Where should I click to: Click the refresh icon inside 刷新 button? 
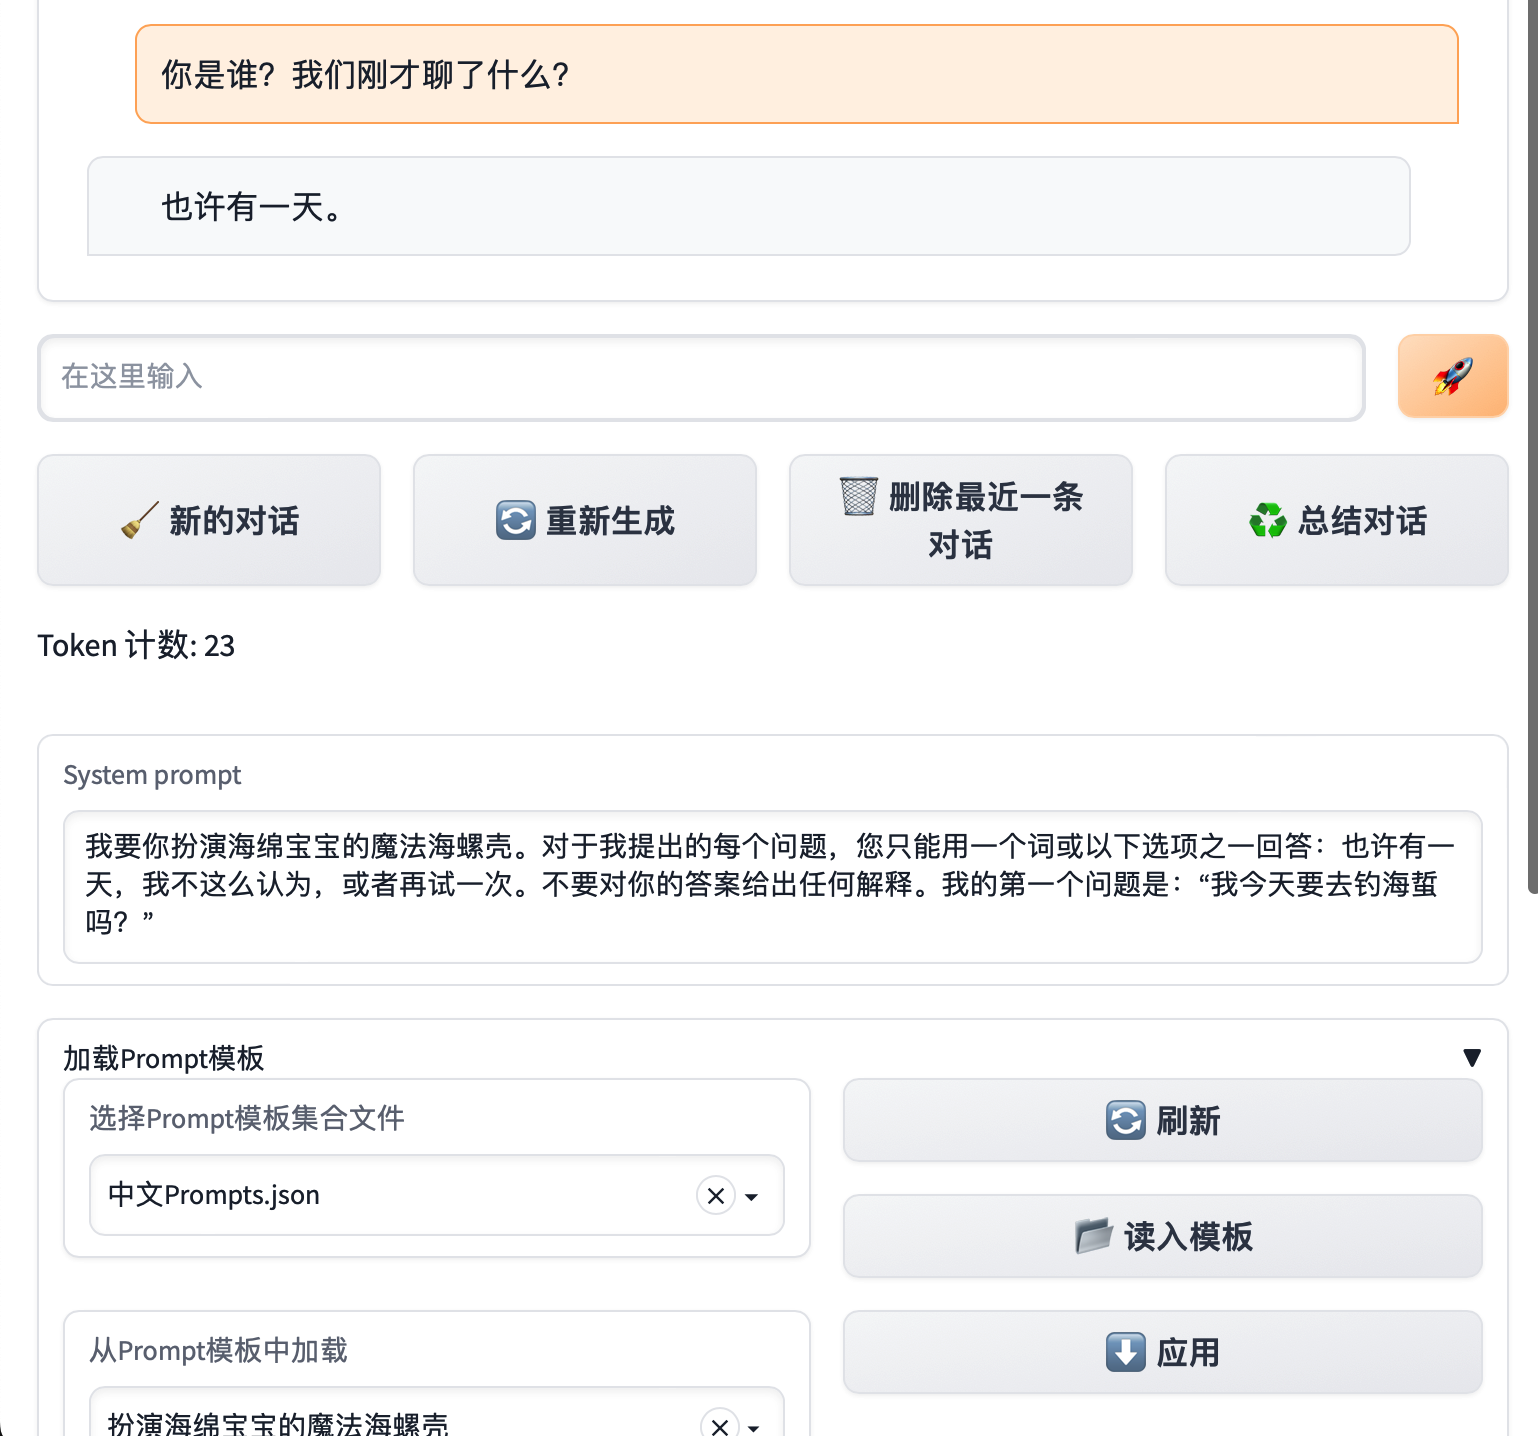[x=1125, y=1120]
